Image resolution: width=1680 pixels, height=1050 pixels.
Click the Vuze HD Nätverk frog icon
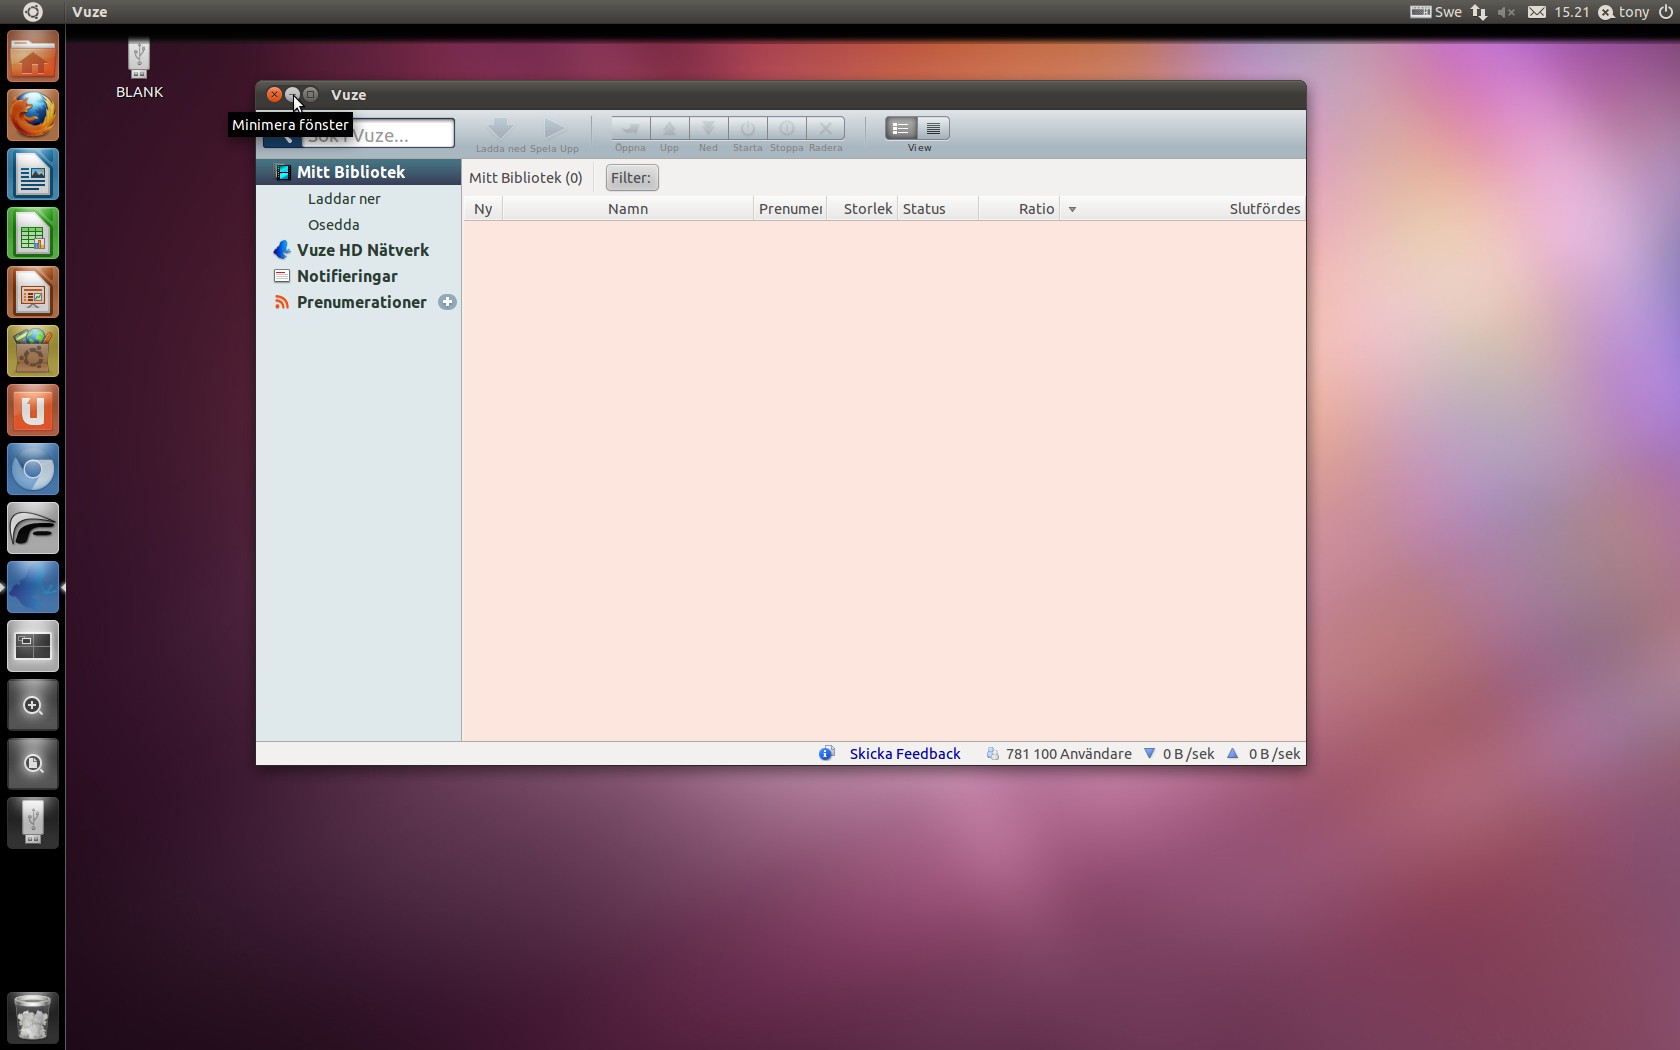click(282, 250)
